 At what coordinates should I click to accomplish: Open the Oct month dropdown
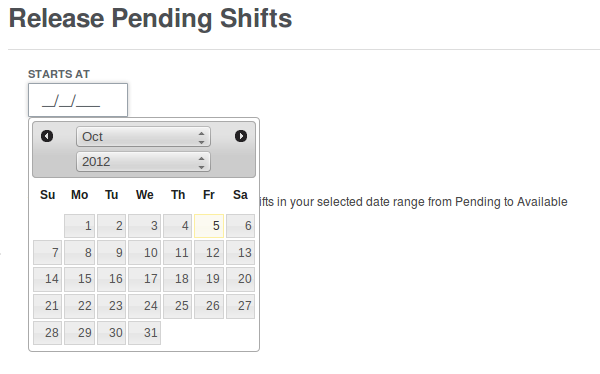coord(143,137)
